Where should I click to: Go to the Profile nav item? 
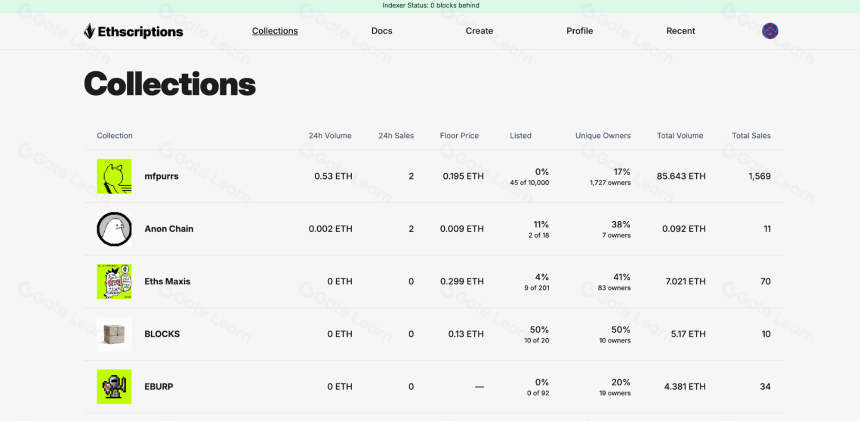[x=580, y=31]
